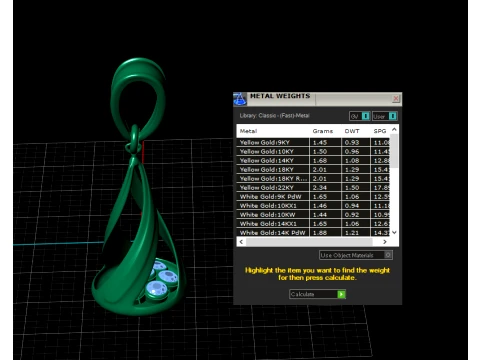
Task: Click the horizontal scrollbar right arrow
Action: pyautogui.click(x=385, y=242)
